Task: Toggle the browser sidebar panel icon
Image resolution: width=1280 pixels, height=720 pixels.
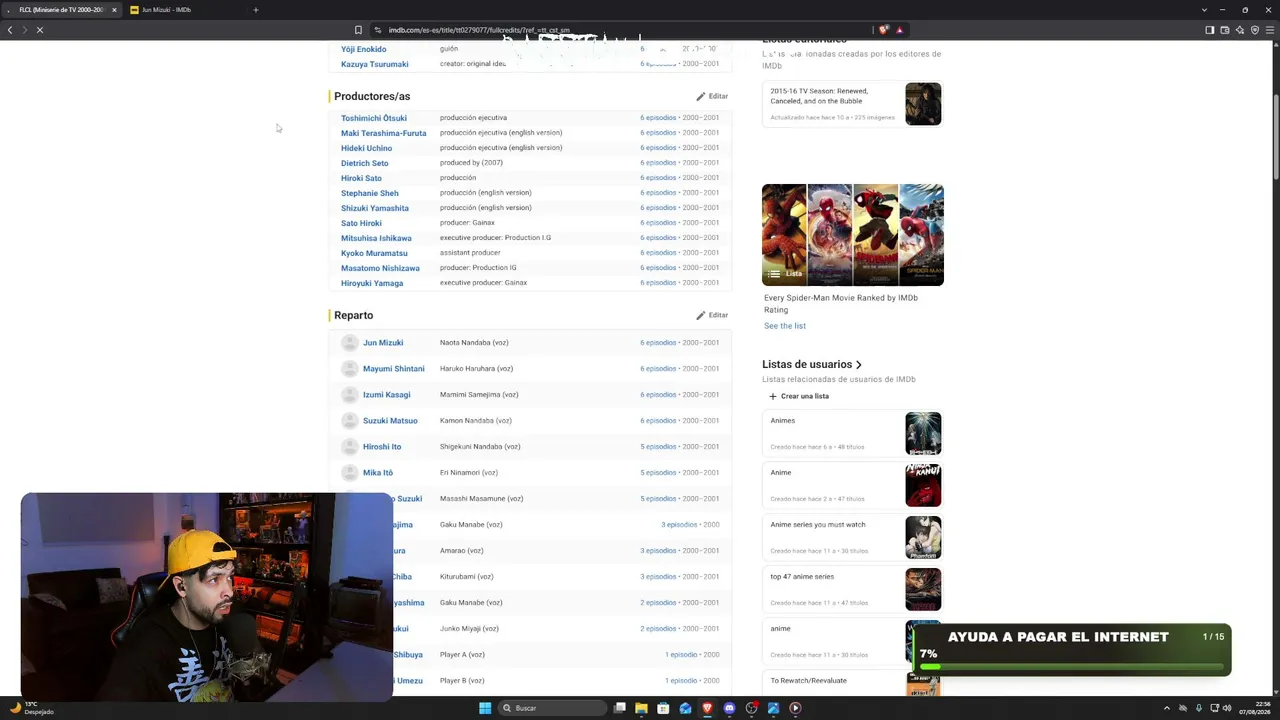Action: pos(1210,30)
